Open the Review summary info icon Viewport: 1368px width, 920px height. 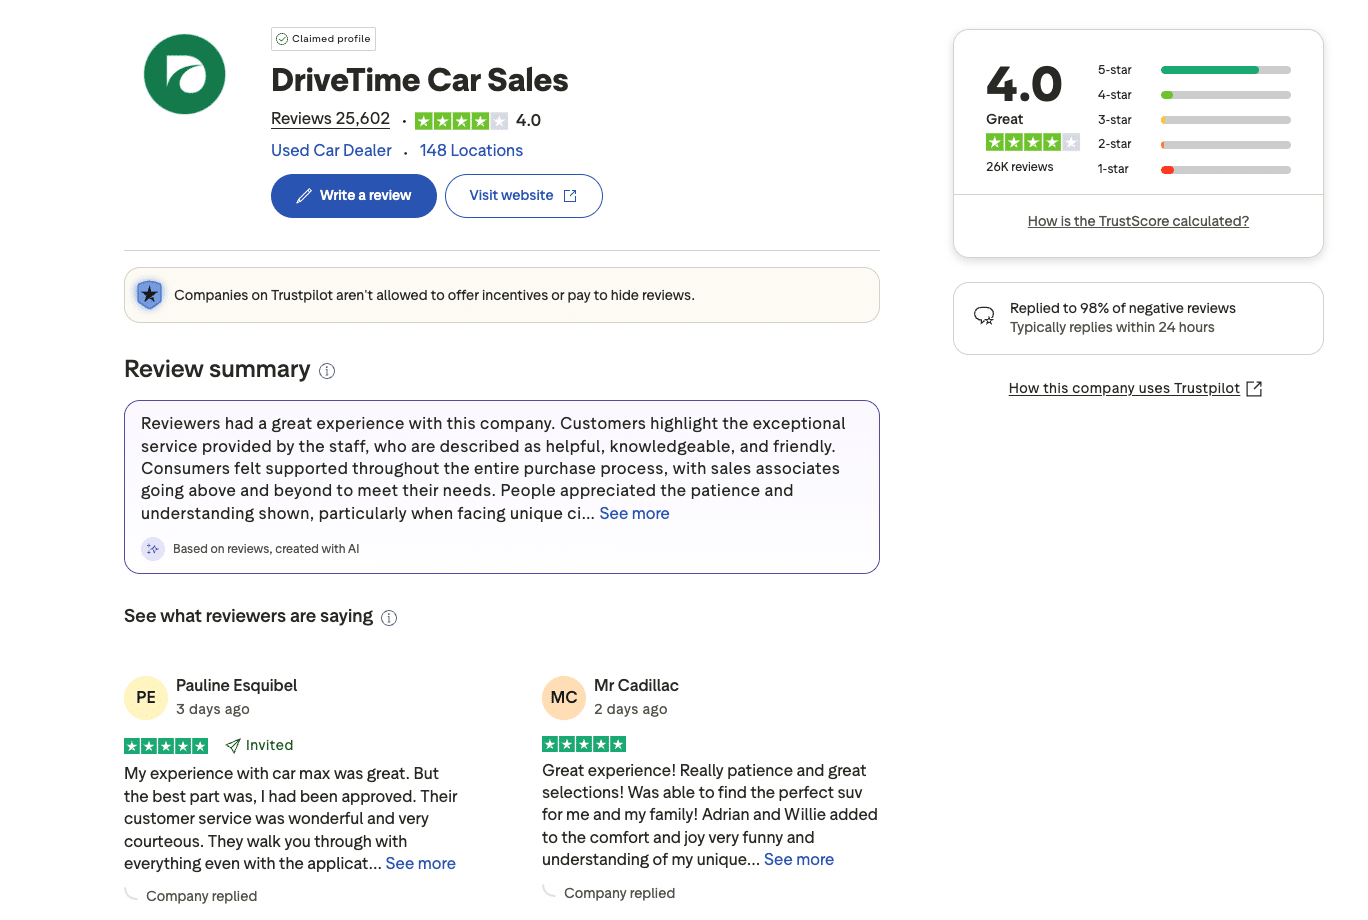coord(327,371)
